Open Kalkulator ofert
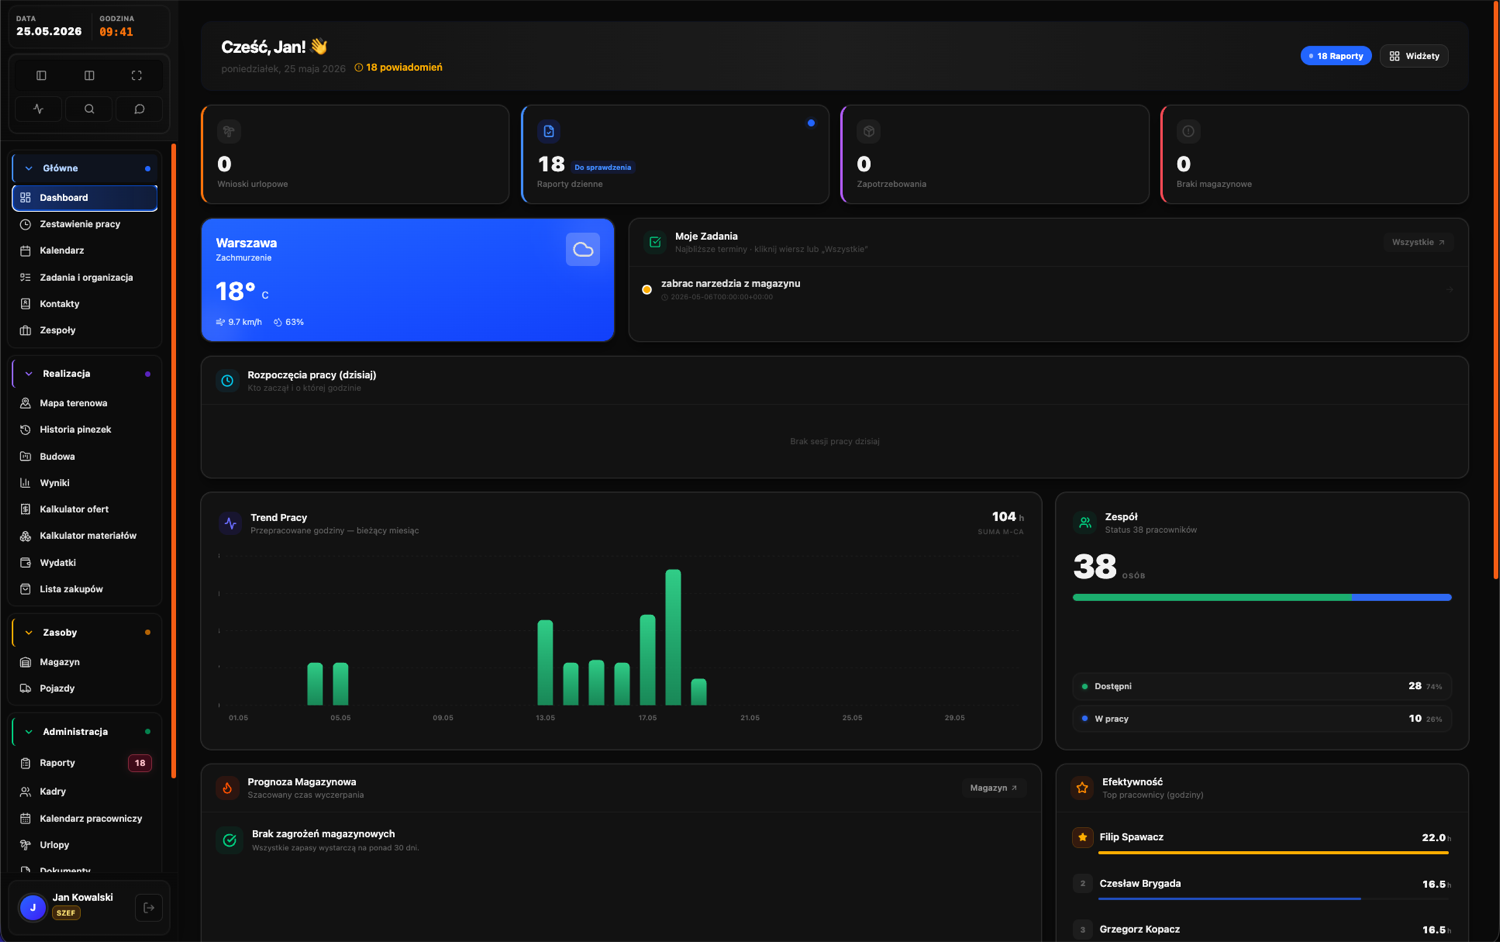 pyautogui.click(x=85, y=510)
